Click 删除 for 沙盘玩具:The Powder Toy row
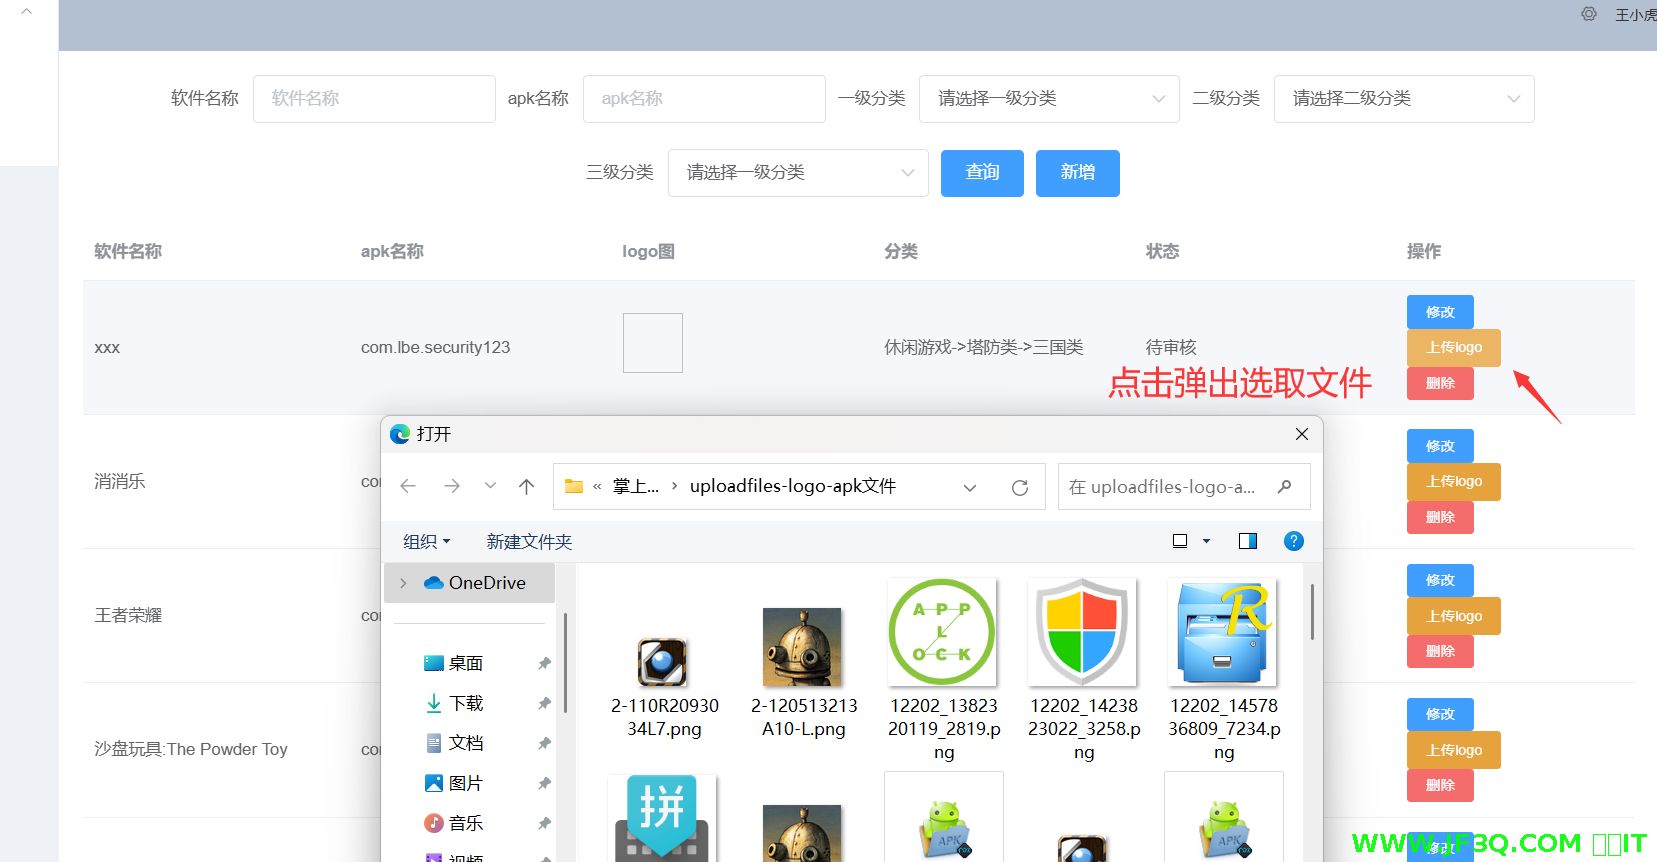This screenshot has width=1657, height=862. (1440, 785)
